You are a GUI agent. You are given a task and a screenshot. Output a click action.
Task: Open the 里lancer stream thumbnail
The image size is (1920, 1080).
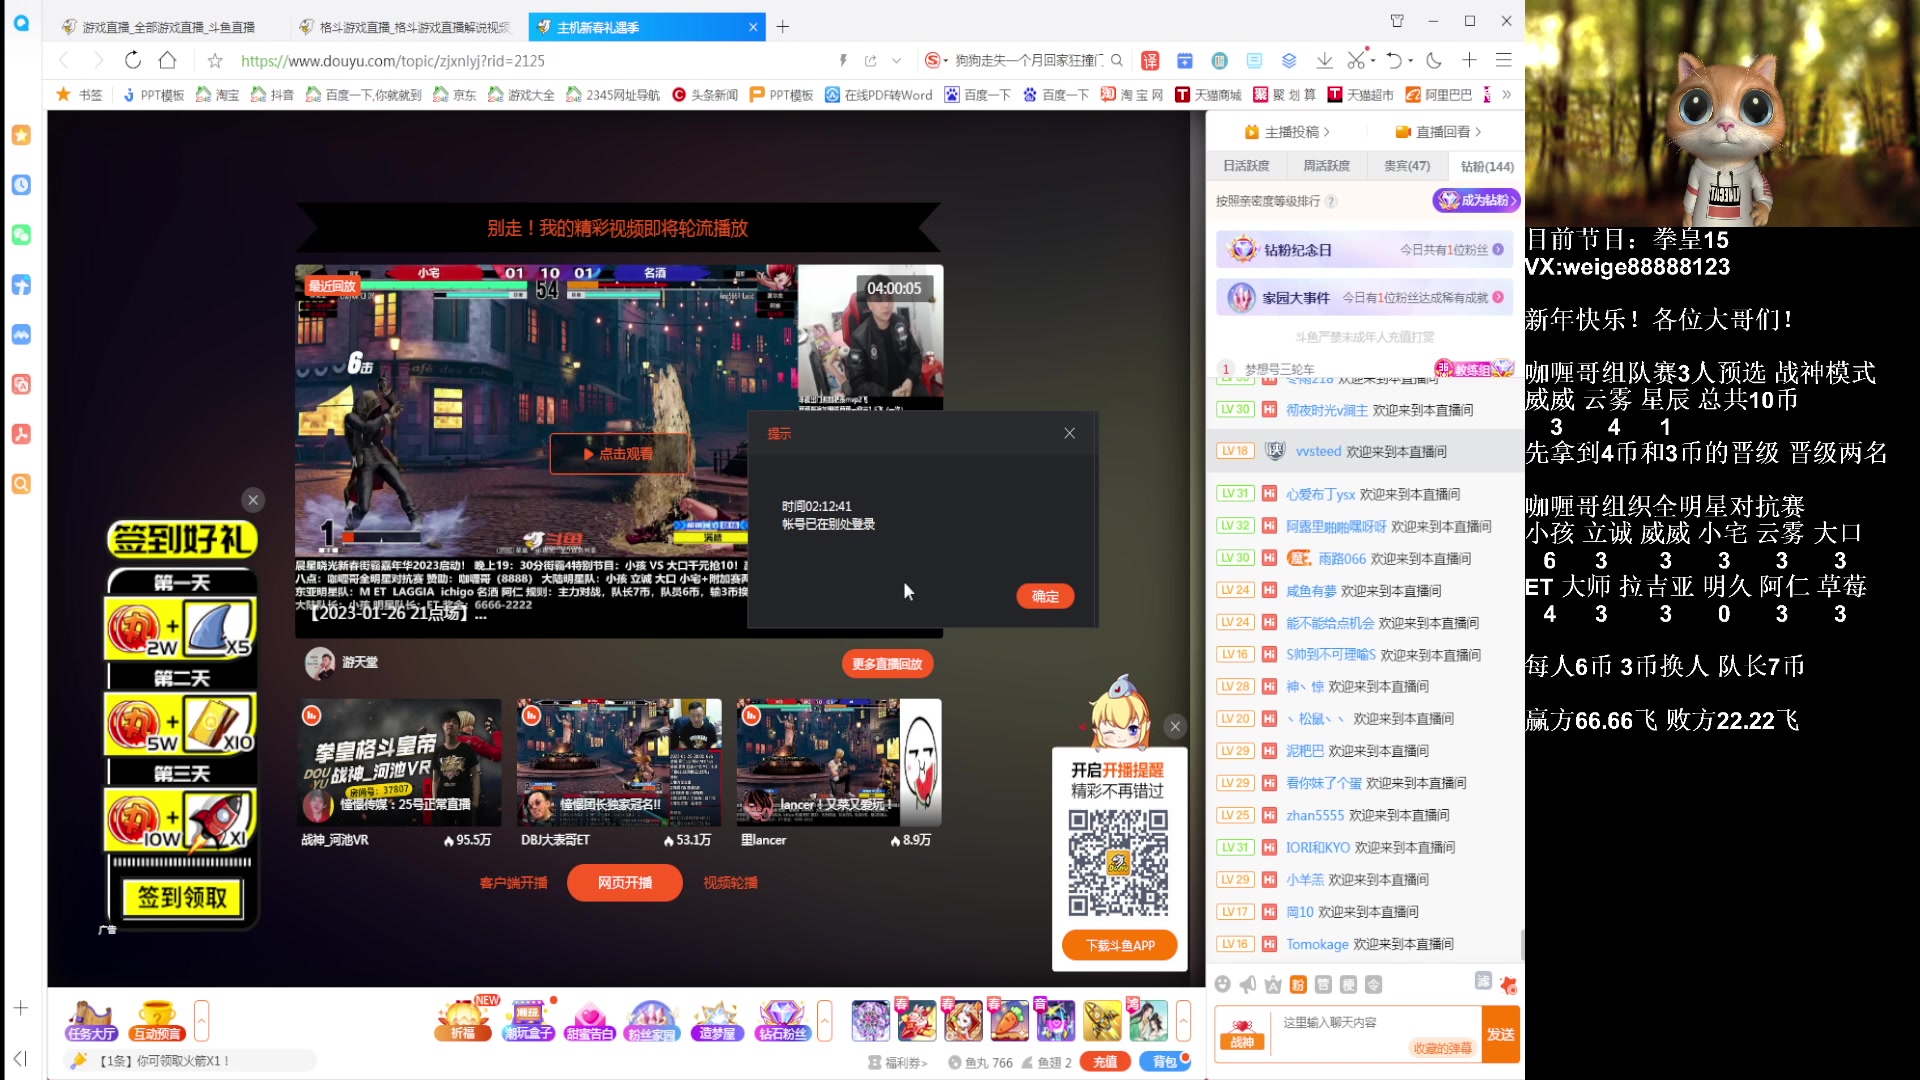coord(838,762)
